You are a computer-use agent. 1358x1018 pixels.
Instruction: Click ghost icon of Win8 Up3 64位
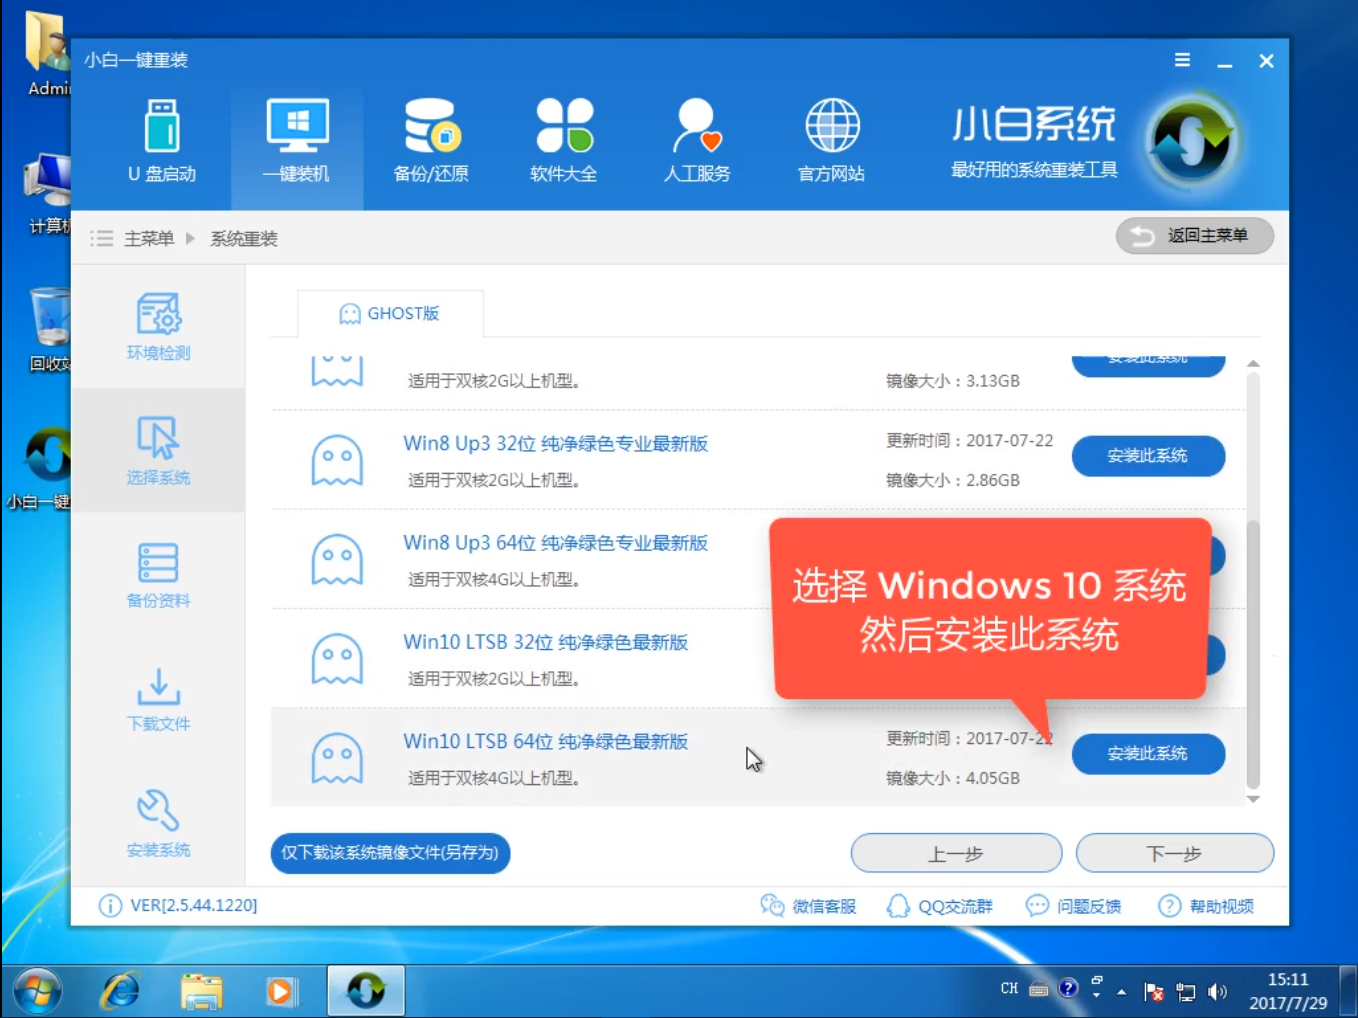pos(337,559)
